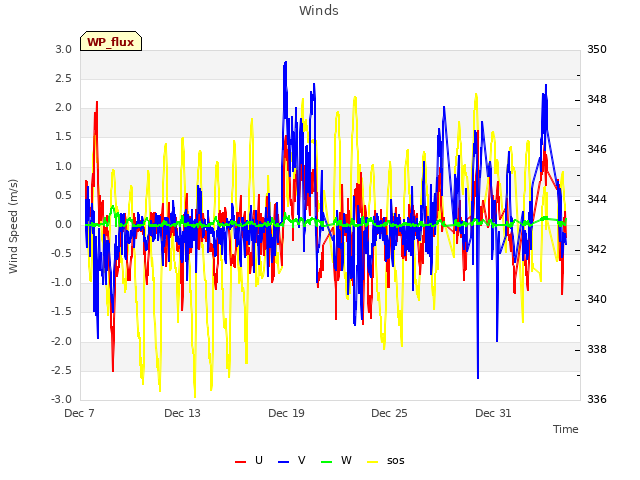The image size is (640, 480).
Task: Click the 346 right axis value
Action: (x=597, y=149)
